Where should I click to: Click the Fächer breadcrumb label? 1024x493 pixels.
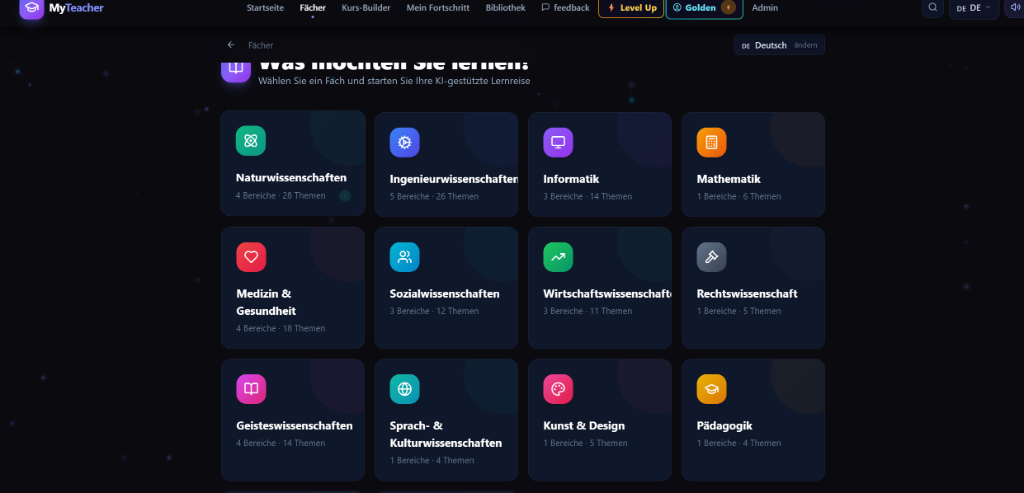pyautogui.click(x=261, y=45)
